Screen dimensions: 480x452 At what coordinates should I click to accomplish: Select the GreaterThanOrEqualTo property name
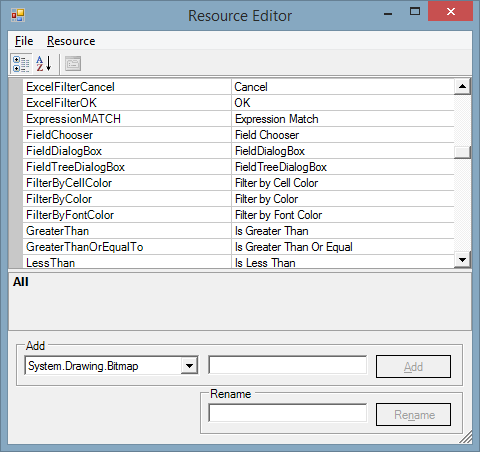[85, 247]
